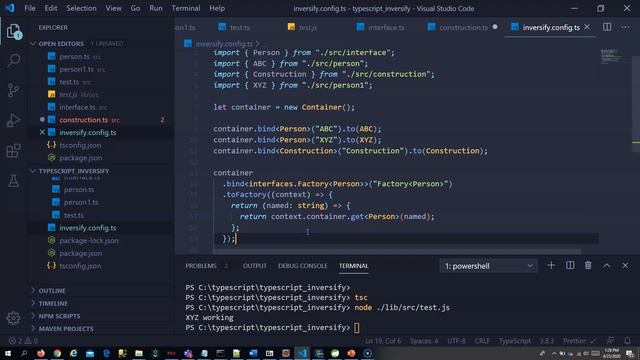640x360 pixels.
Task: Expand the NPM SCRIPTS section
Action: [59, 316]
